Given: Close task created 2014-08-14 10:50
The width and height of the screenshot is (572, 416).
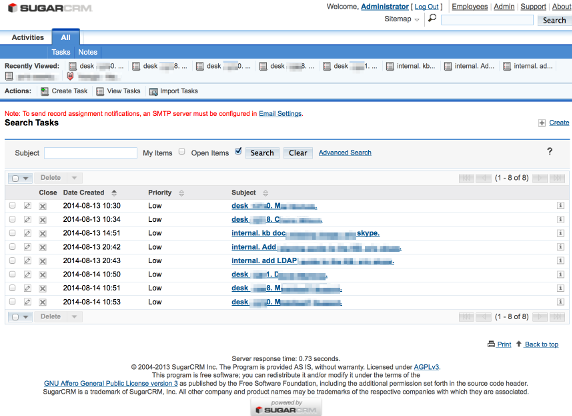Looking at the screenshot, I should pos(43,275).
